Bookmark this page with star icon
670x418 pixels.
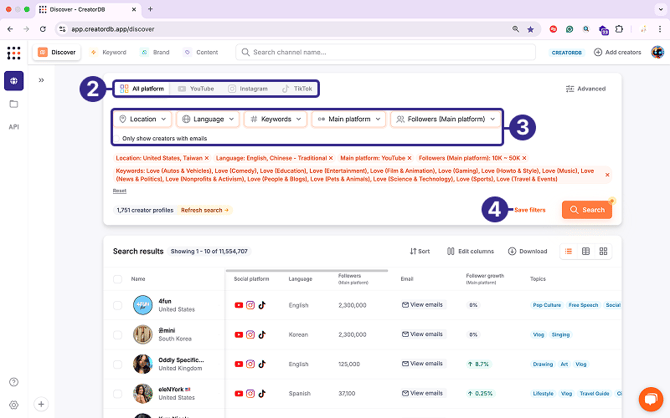530,29
